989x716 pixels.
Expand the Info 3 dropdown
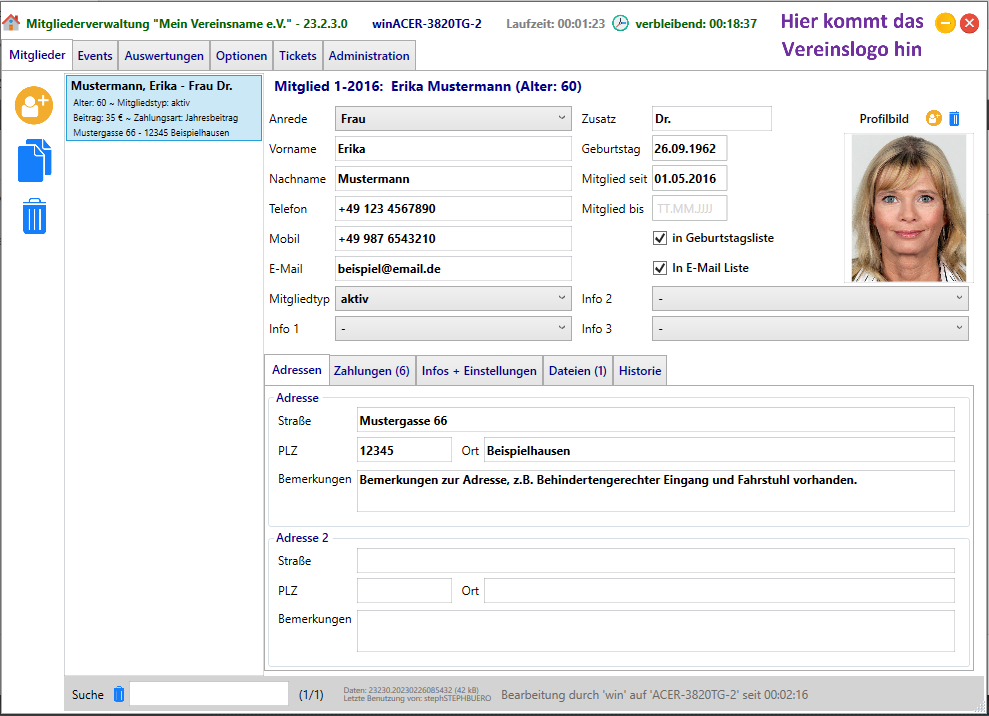[x=809, y=328]
